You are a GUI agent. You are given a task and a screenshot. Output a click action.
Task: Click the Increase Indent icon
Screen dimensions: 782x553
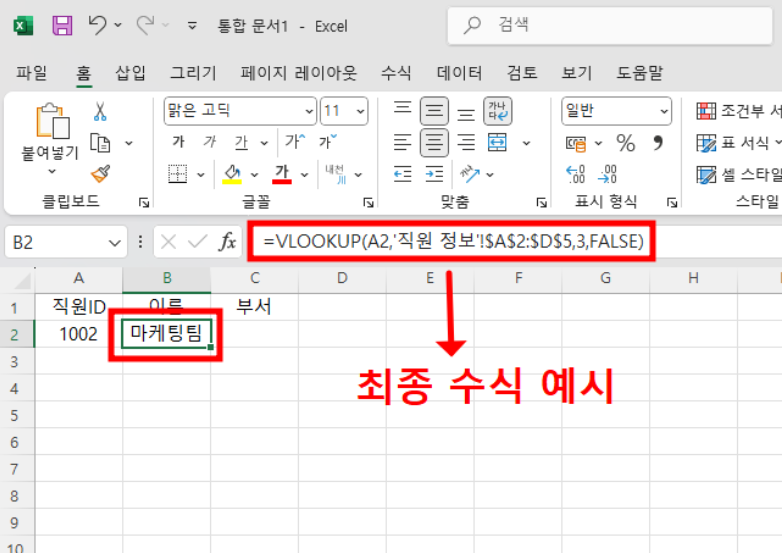point(434,175)
